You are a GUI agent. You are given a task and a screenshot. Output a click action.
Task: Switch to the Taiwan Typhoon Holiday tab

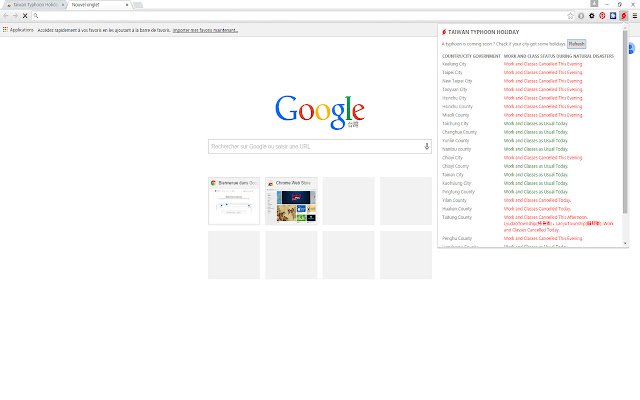(x=34, y=5)
